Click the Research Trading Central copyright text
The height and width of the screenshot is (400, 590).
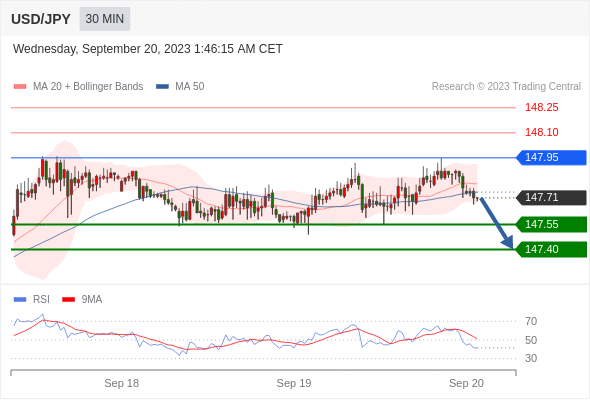coord(506,87)
